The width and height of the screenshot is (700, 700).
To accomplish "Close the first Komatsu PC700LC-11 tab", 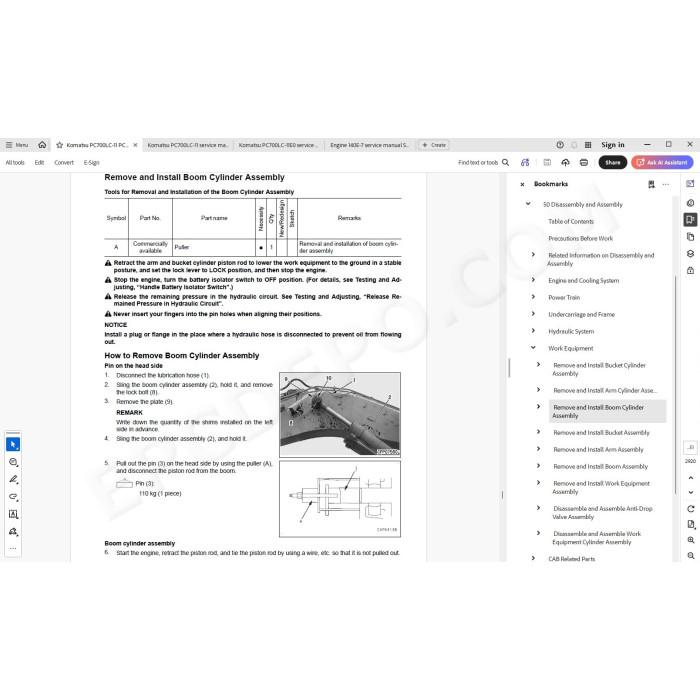I will (135, 145).
